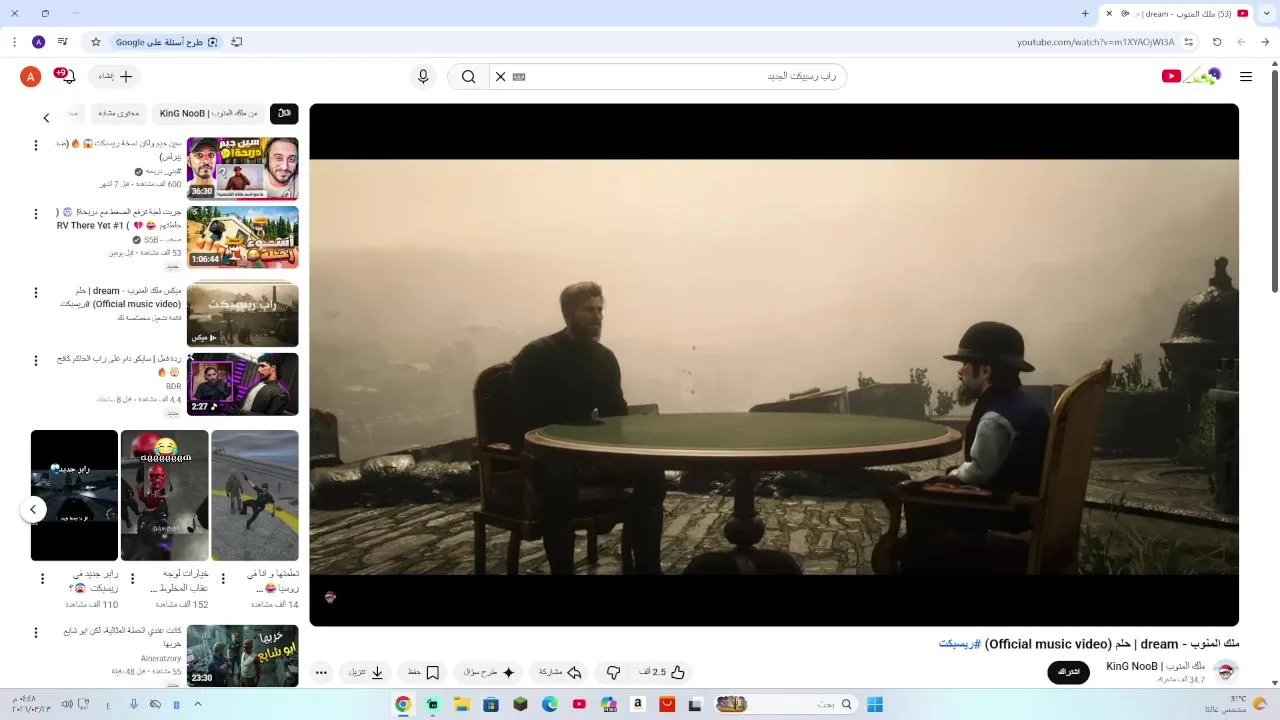Open the orange account avatar menu
Image resolution: width=1280 pixels, height=720 pixels.
(x=31, y=76)
